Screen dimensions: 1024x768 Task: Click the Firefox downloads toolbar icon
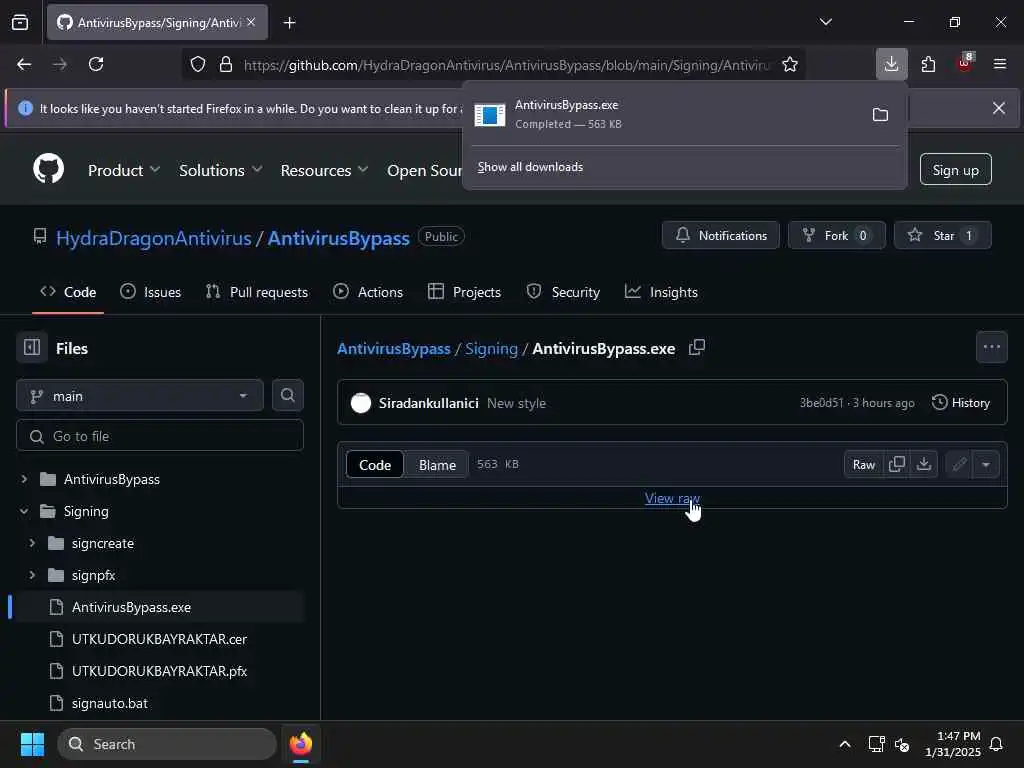(891, 64)
